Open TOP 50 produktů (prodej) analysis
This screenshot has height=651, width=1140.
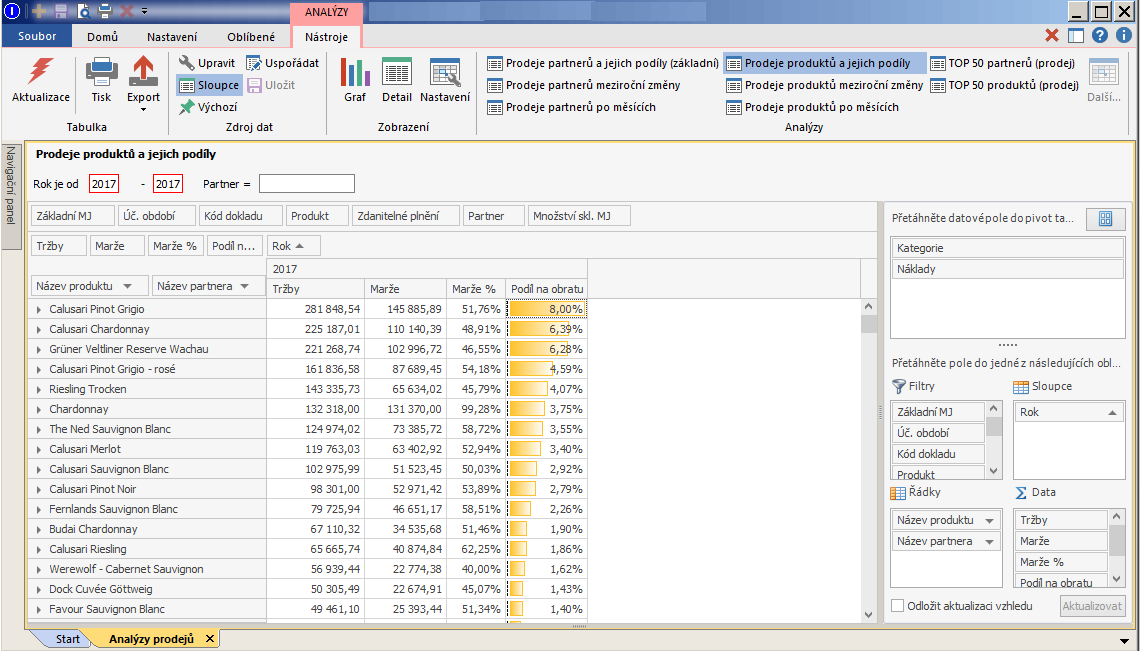point(1004,85)
